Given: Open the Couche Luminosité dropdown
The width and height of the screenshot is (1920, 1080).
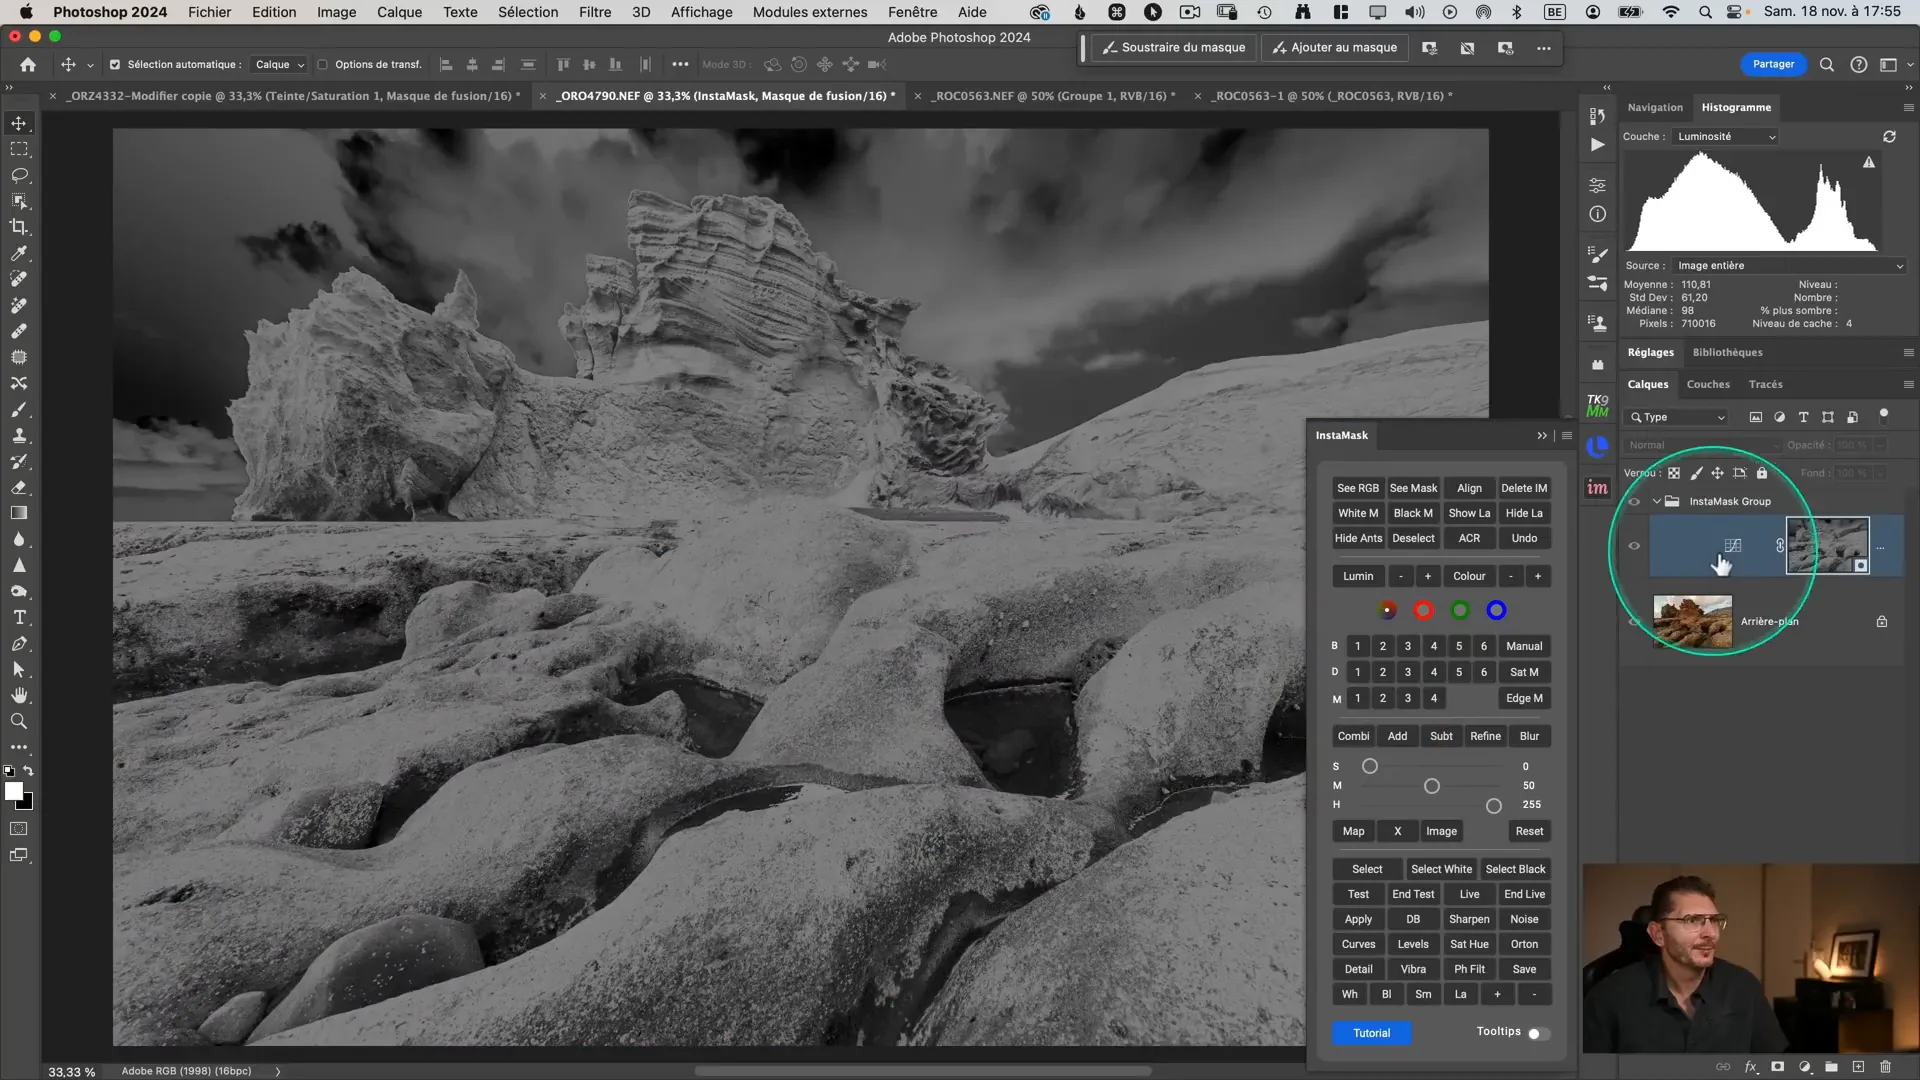Looking at the screenshot, I should [x=1727, y=137].
